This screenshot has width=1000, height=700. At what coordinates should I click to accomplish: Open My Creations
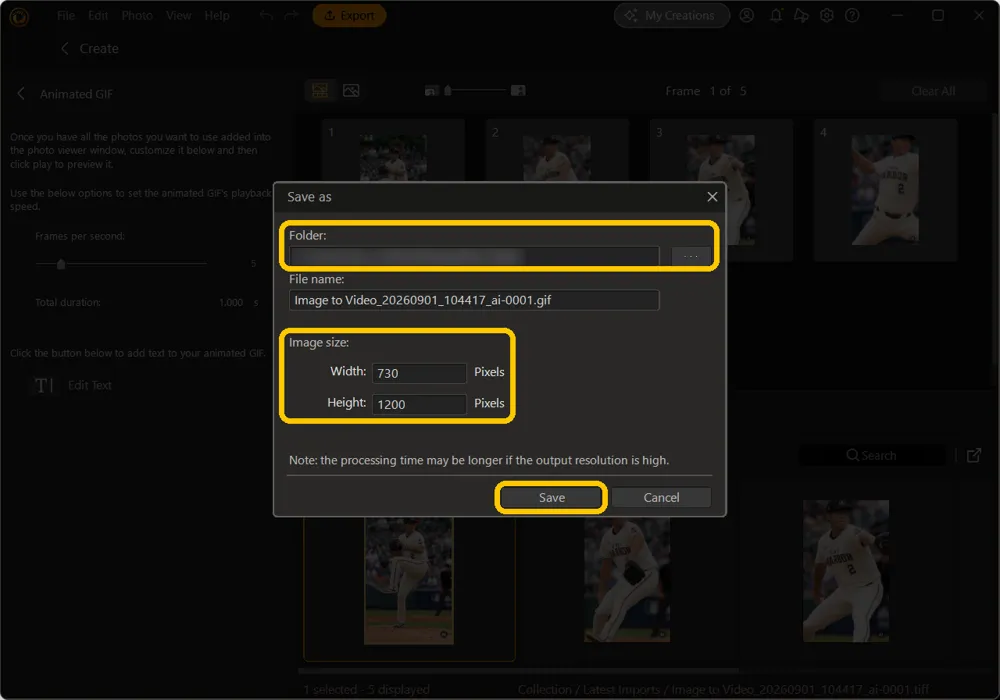tap(671, 15)
